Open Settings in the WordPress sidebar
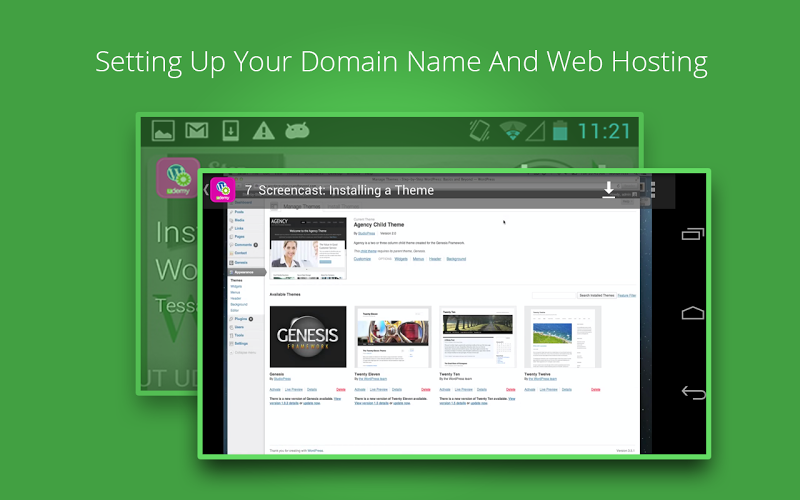This screenshot has width=800, height=500. click(x=241, y=343)
